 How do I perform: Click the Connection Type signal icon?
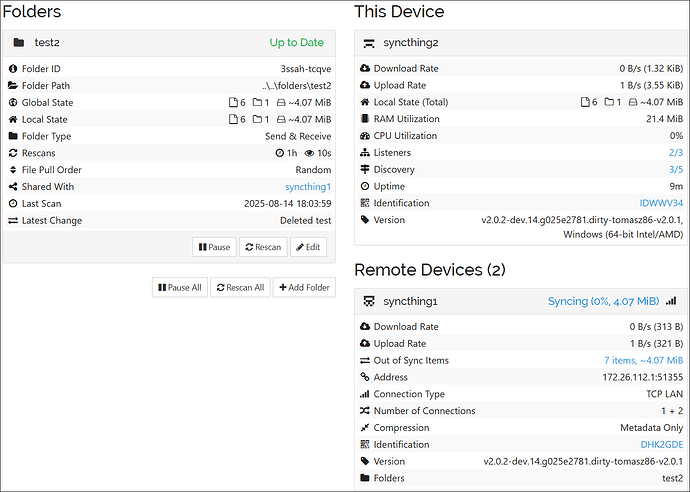365,394
